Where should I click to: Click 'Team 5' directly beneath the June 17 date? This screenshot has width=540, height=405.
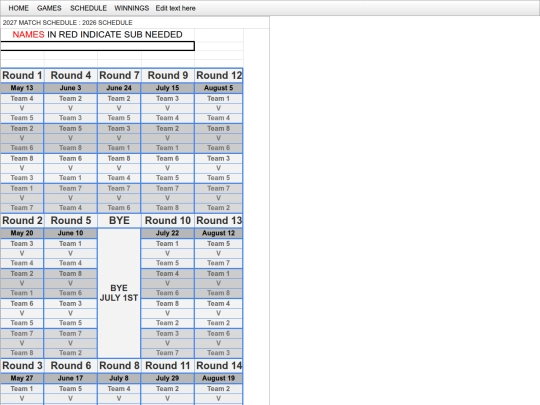pyautogui.click(x=71, y=388)
